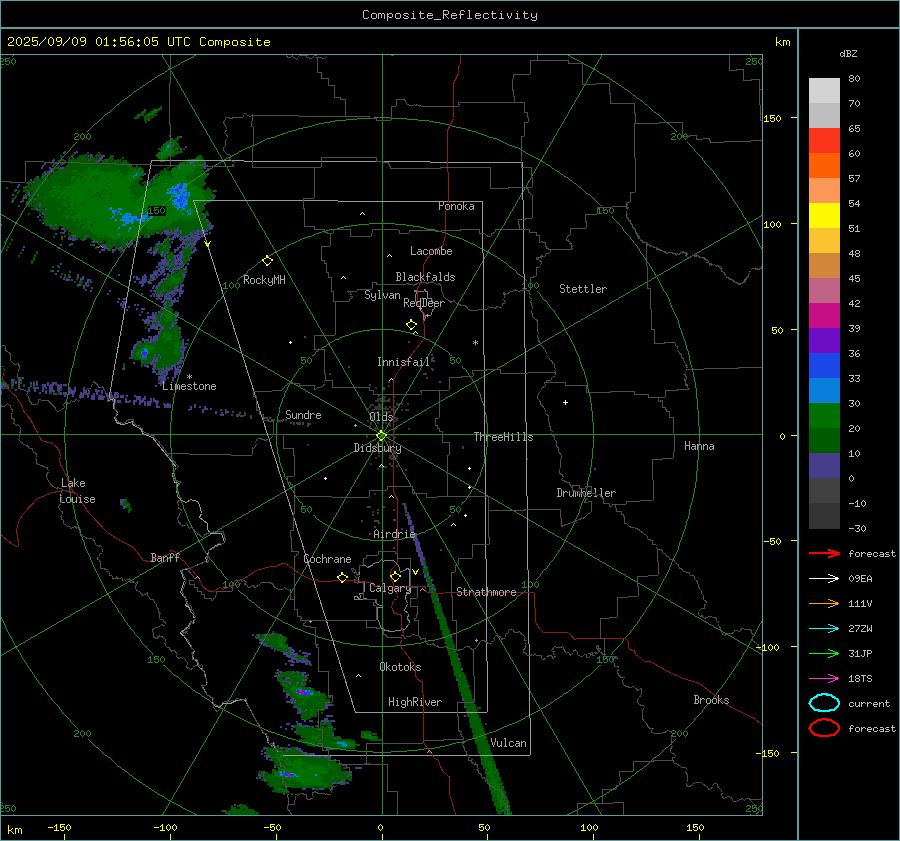Click the light blue 33 dBZ swatch

(x=824, y=391)
